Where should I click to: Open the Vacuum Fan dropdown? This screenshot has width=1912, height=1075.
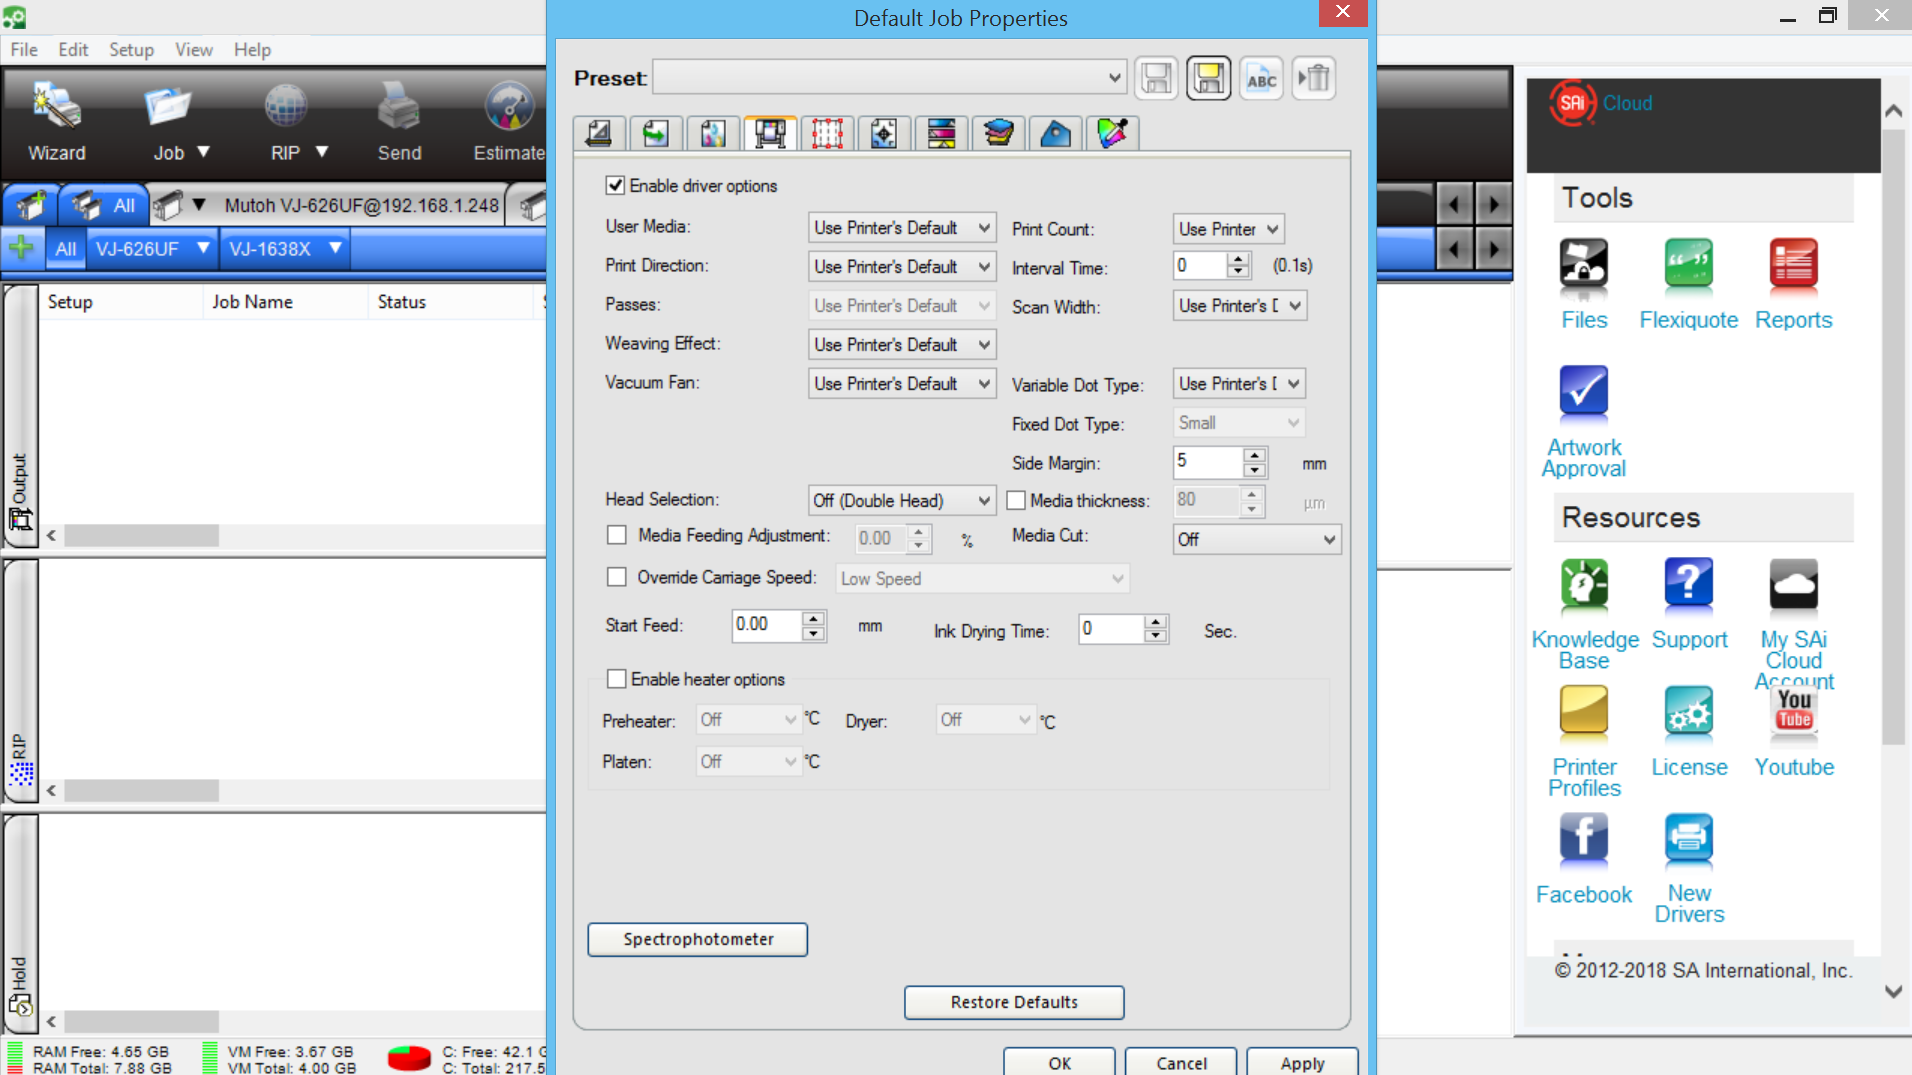902,384
